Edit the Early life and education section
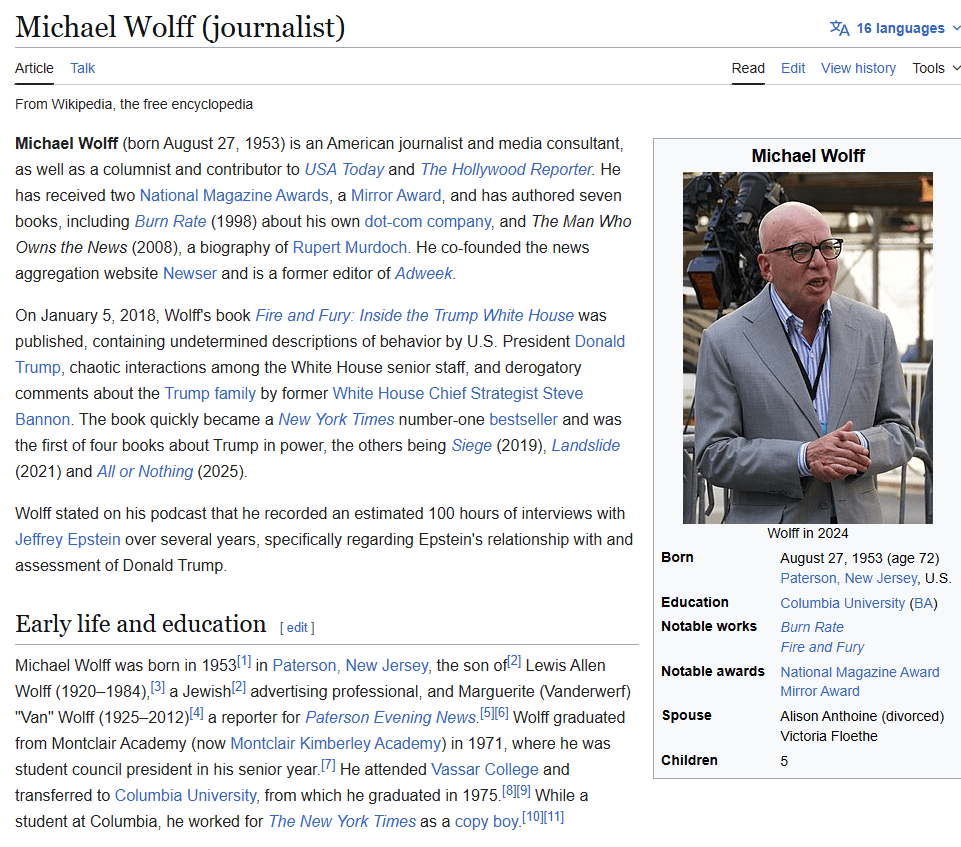The width and height of the screenshot is (961, 847). click(x=297, y=628)
